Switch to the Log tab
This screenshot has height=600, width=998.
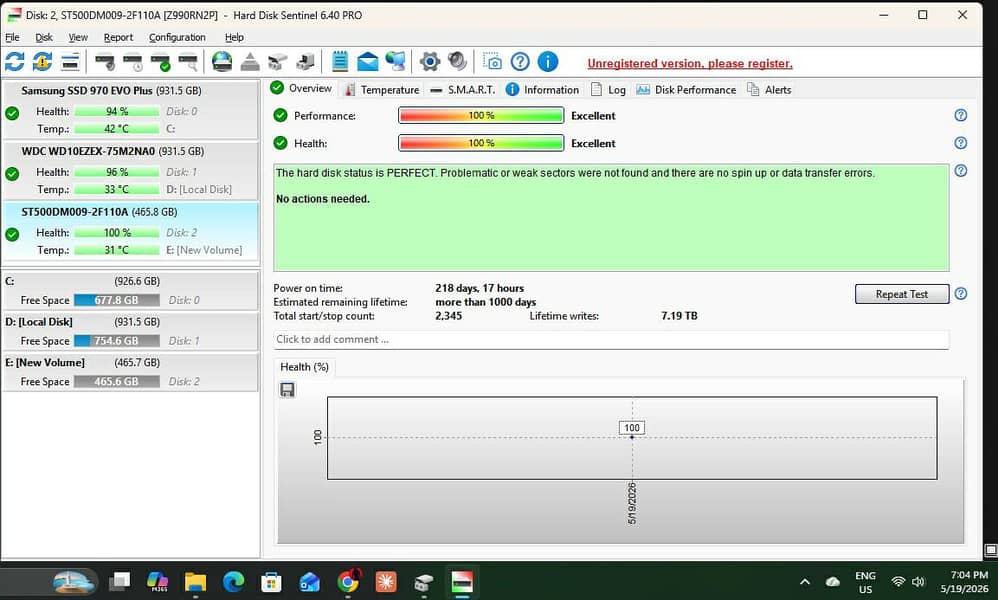click(608, 90)
